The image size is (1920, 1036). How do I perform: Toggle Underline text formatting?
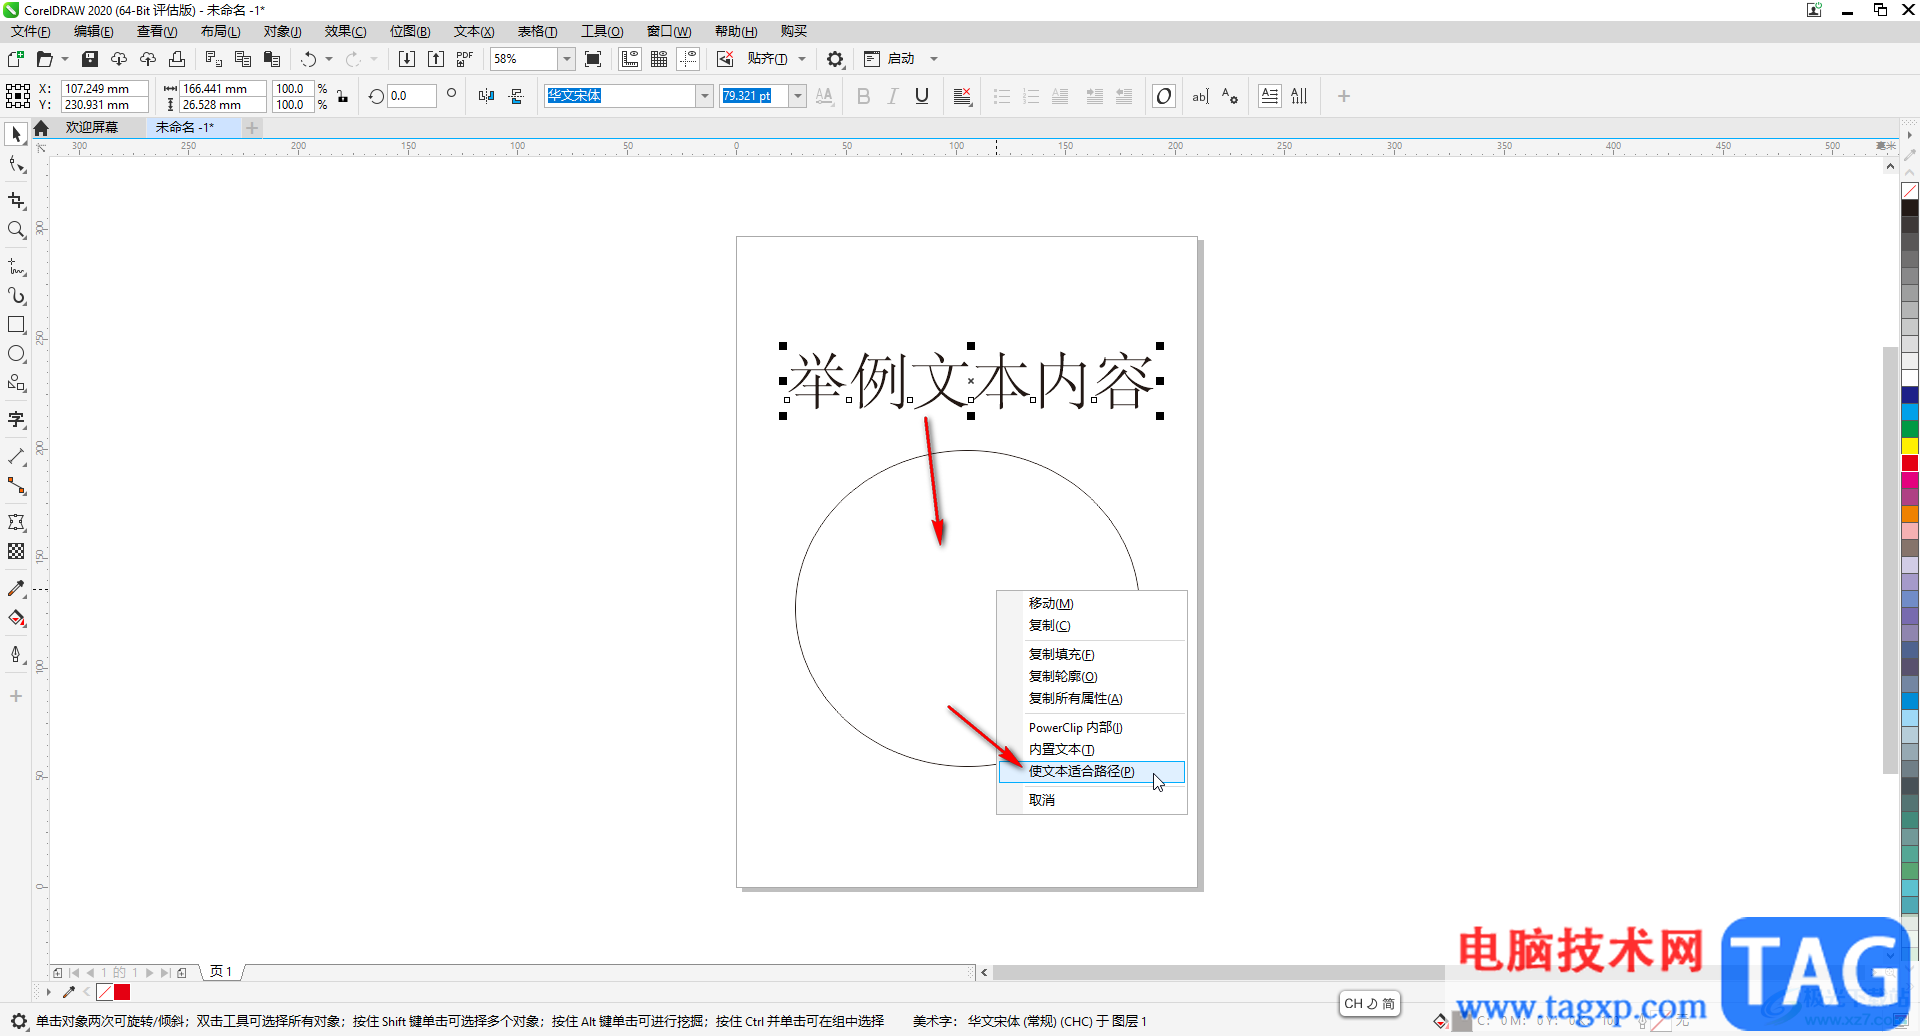922,96
